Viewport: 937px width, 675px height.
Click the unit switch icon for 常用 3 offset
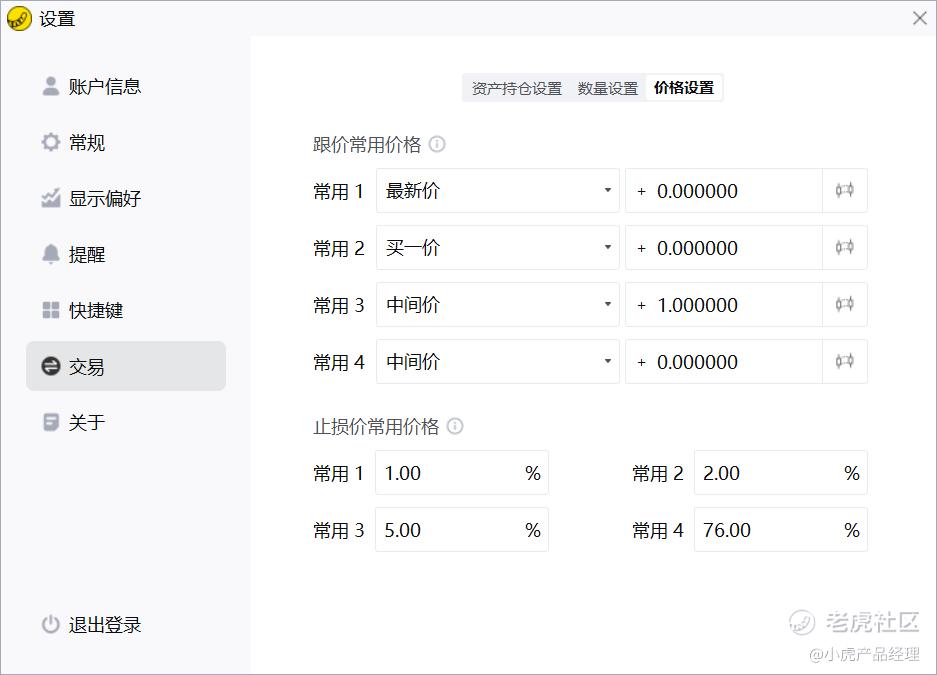coord(844,305)
